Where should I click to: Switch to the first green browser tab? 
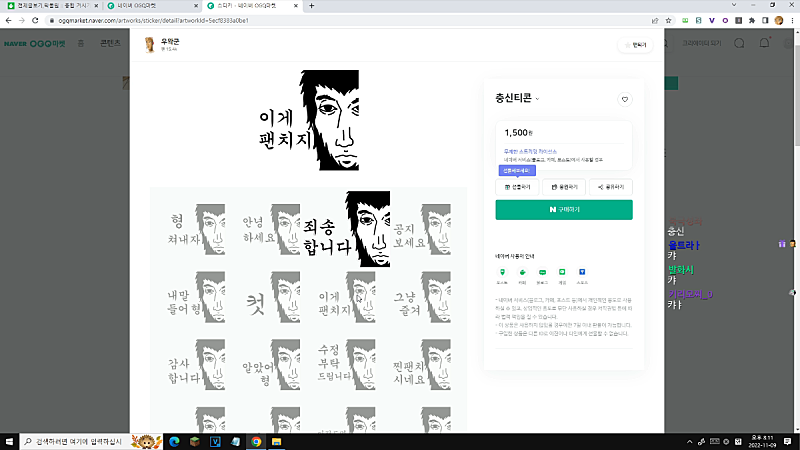point(53,6)
